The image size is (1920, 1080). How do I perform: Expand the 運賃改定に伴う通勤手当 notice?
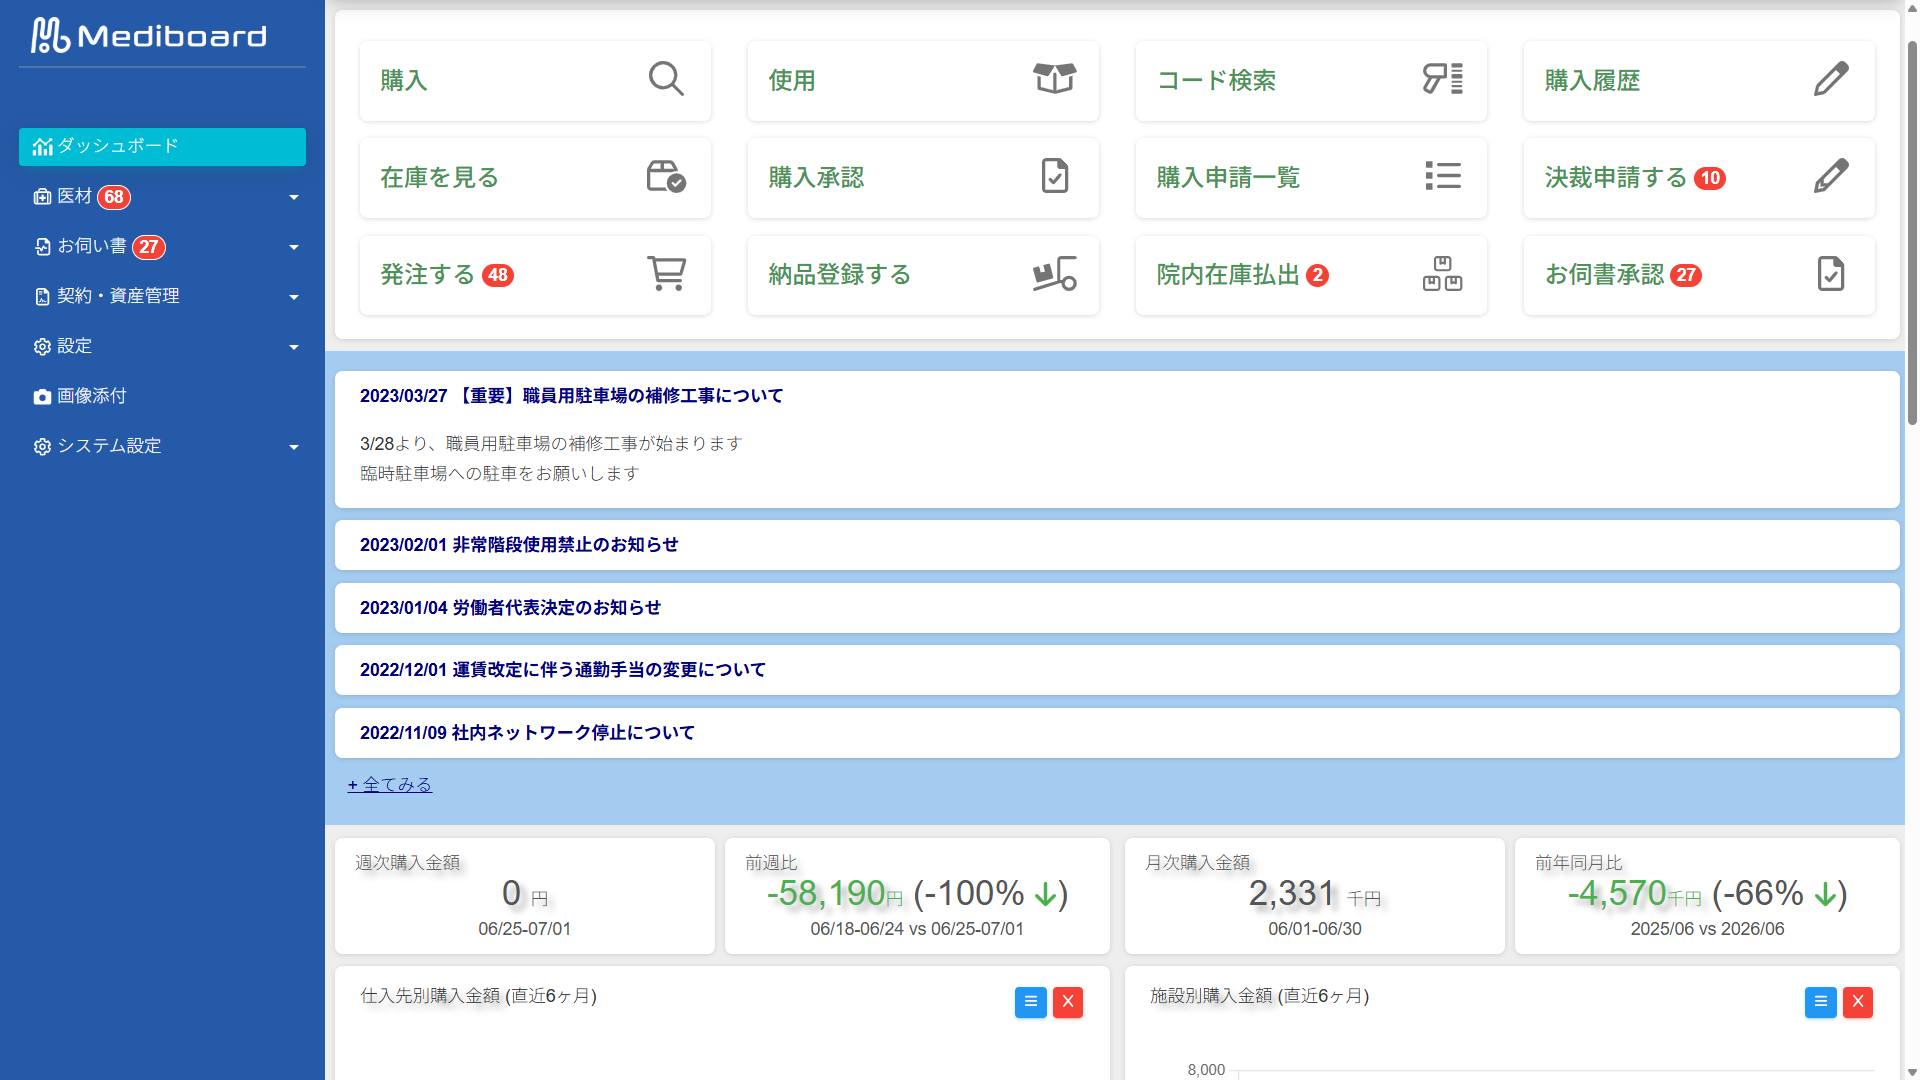tap(1117, 670)
